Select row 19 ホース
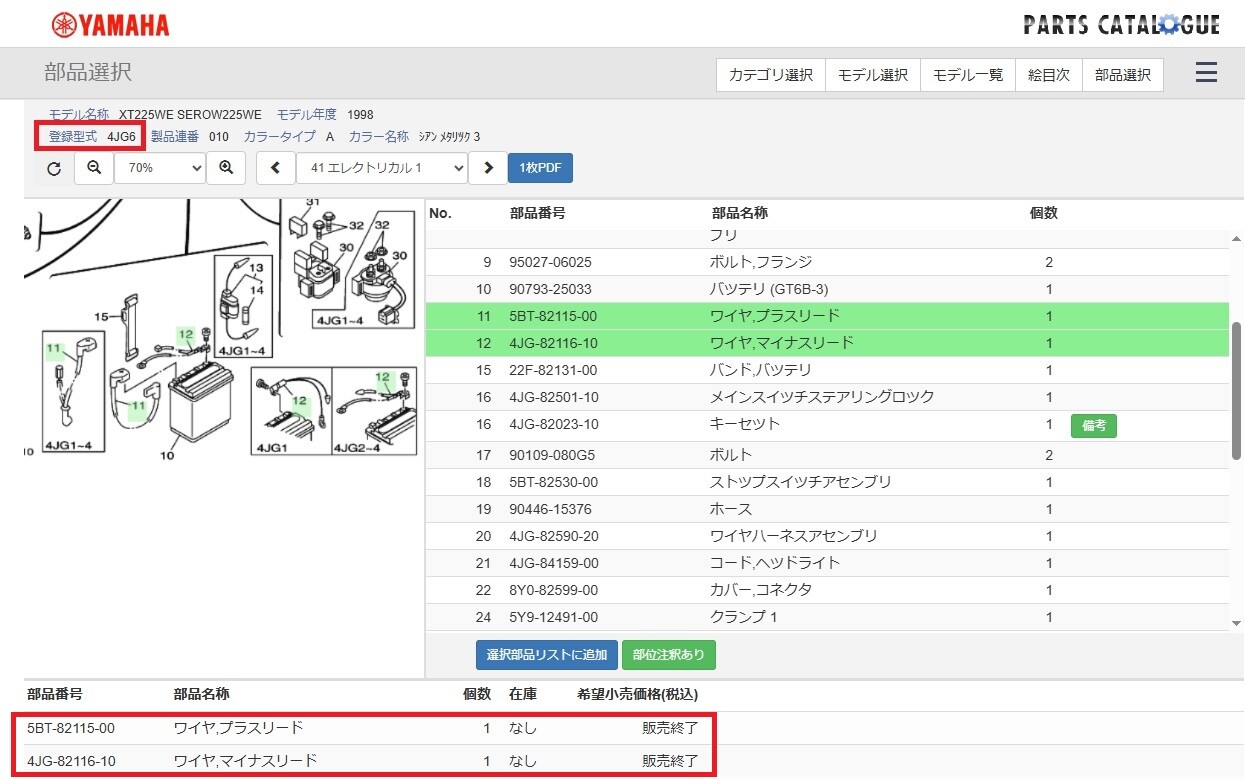The image size is (1245, 780). [827, 509]
